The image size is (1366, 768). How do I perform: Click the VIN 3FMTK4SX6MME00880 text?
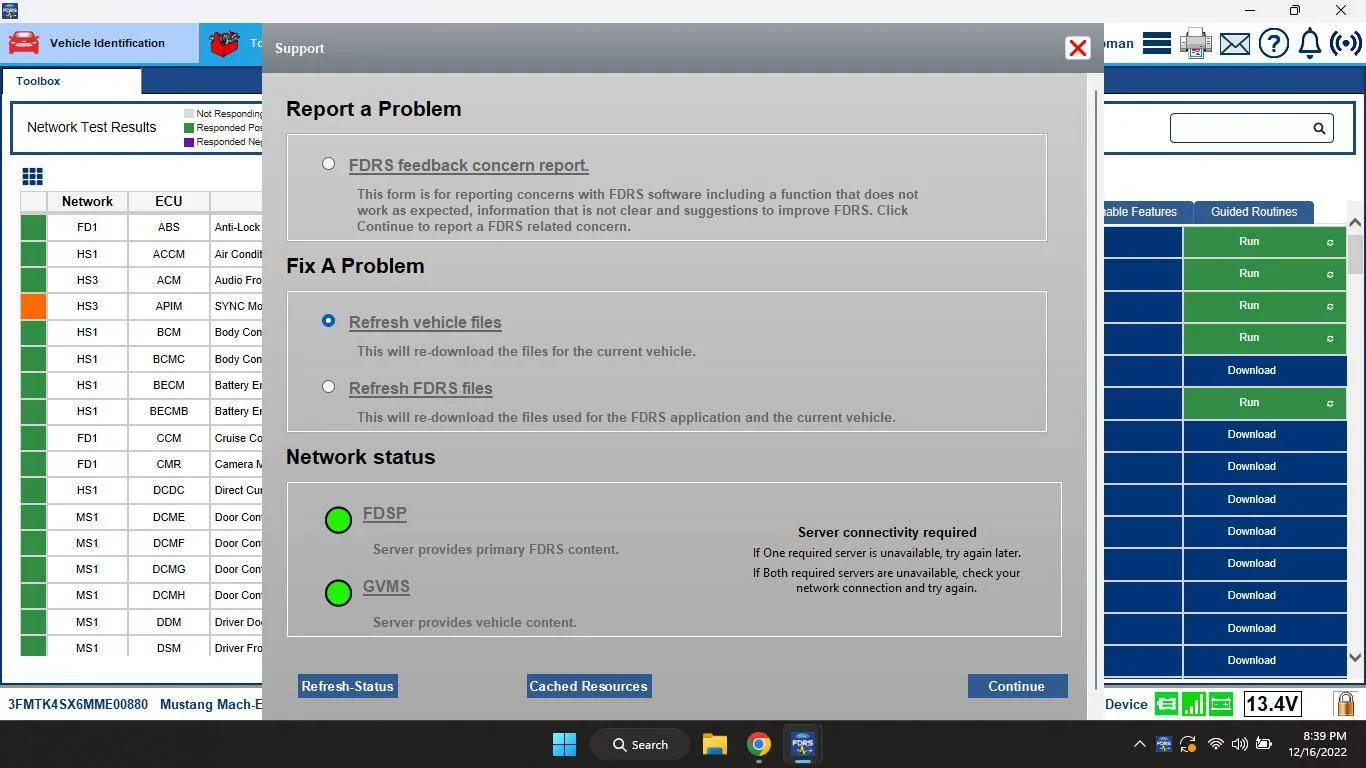(78, 704)
